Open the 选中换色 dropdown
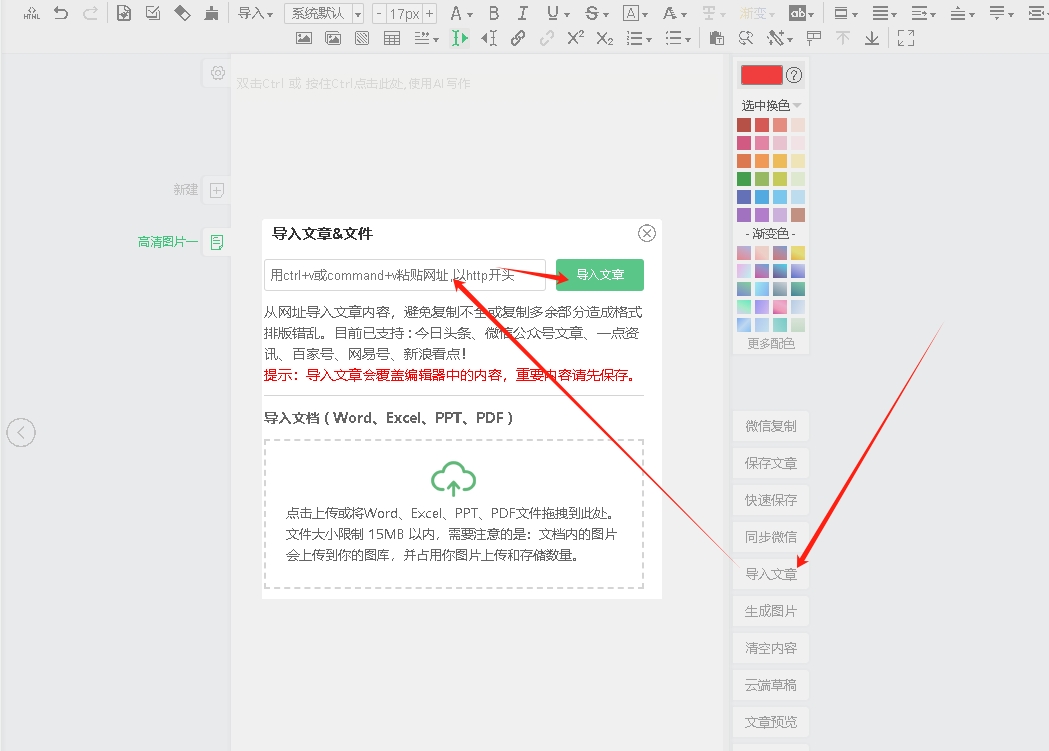Viewport: 1049px width, 751px height. [771, 105]
